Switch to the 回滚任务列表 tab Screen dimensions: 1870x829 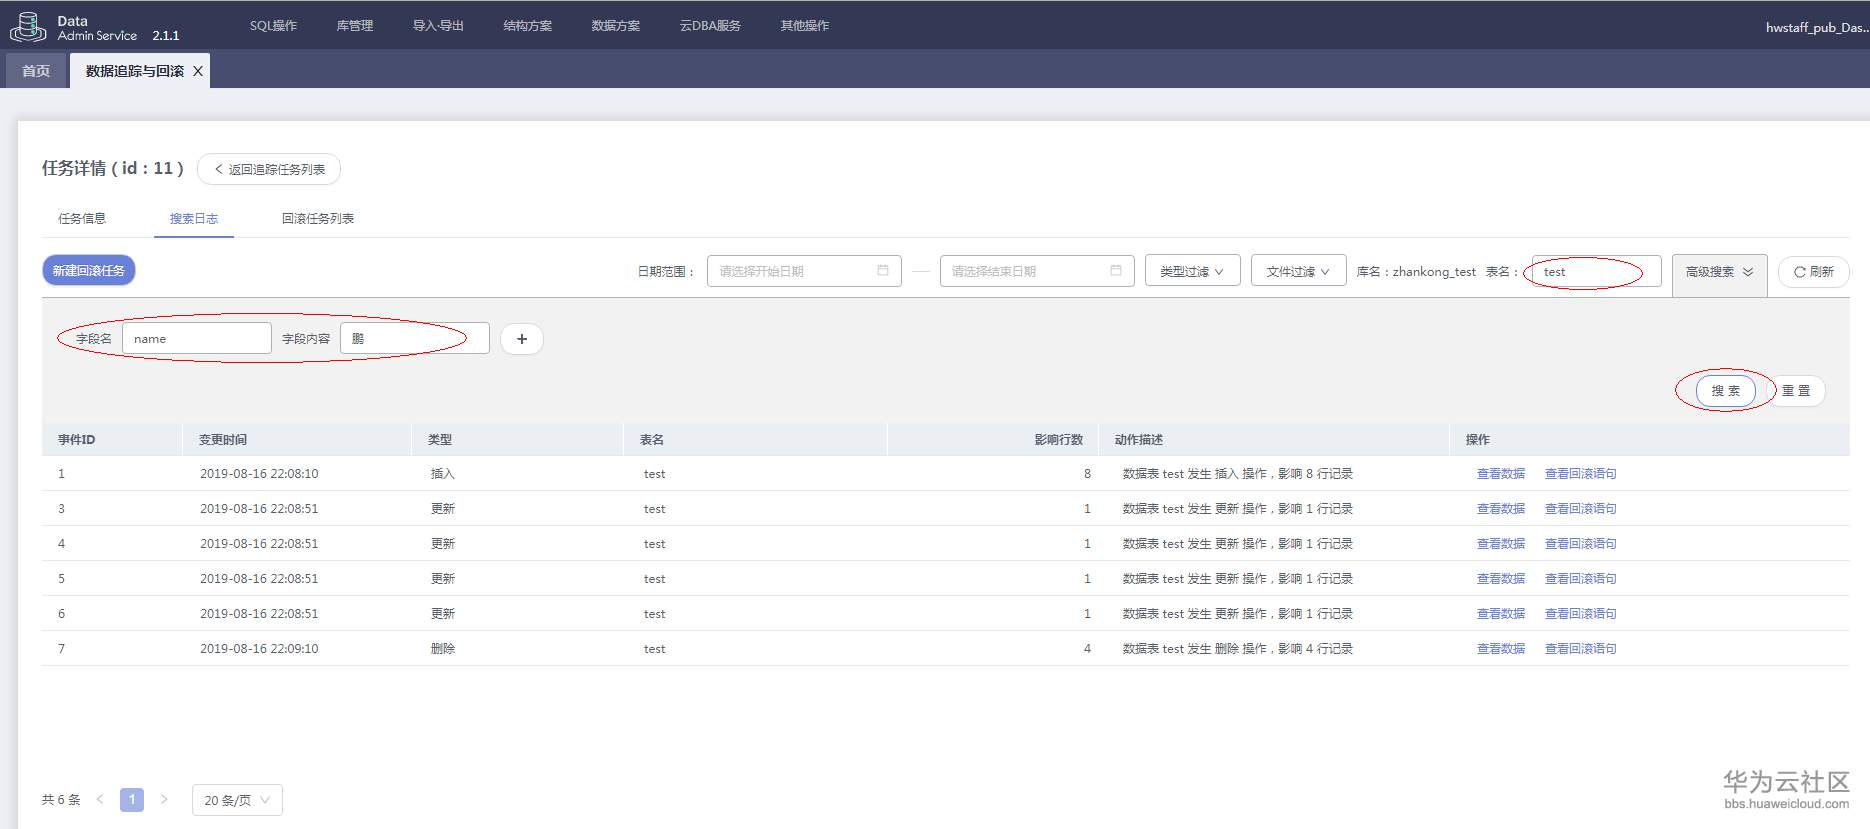(x=318, y=219)
